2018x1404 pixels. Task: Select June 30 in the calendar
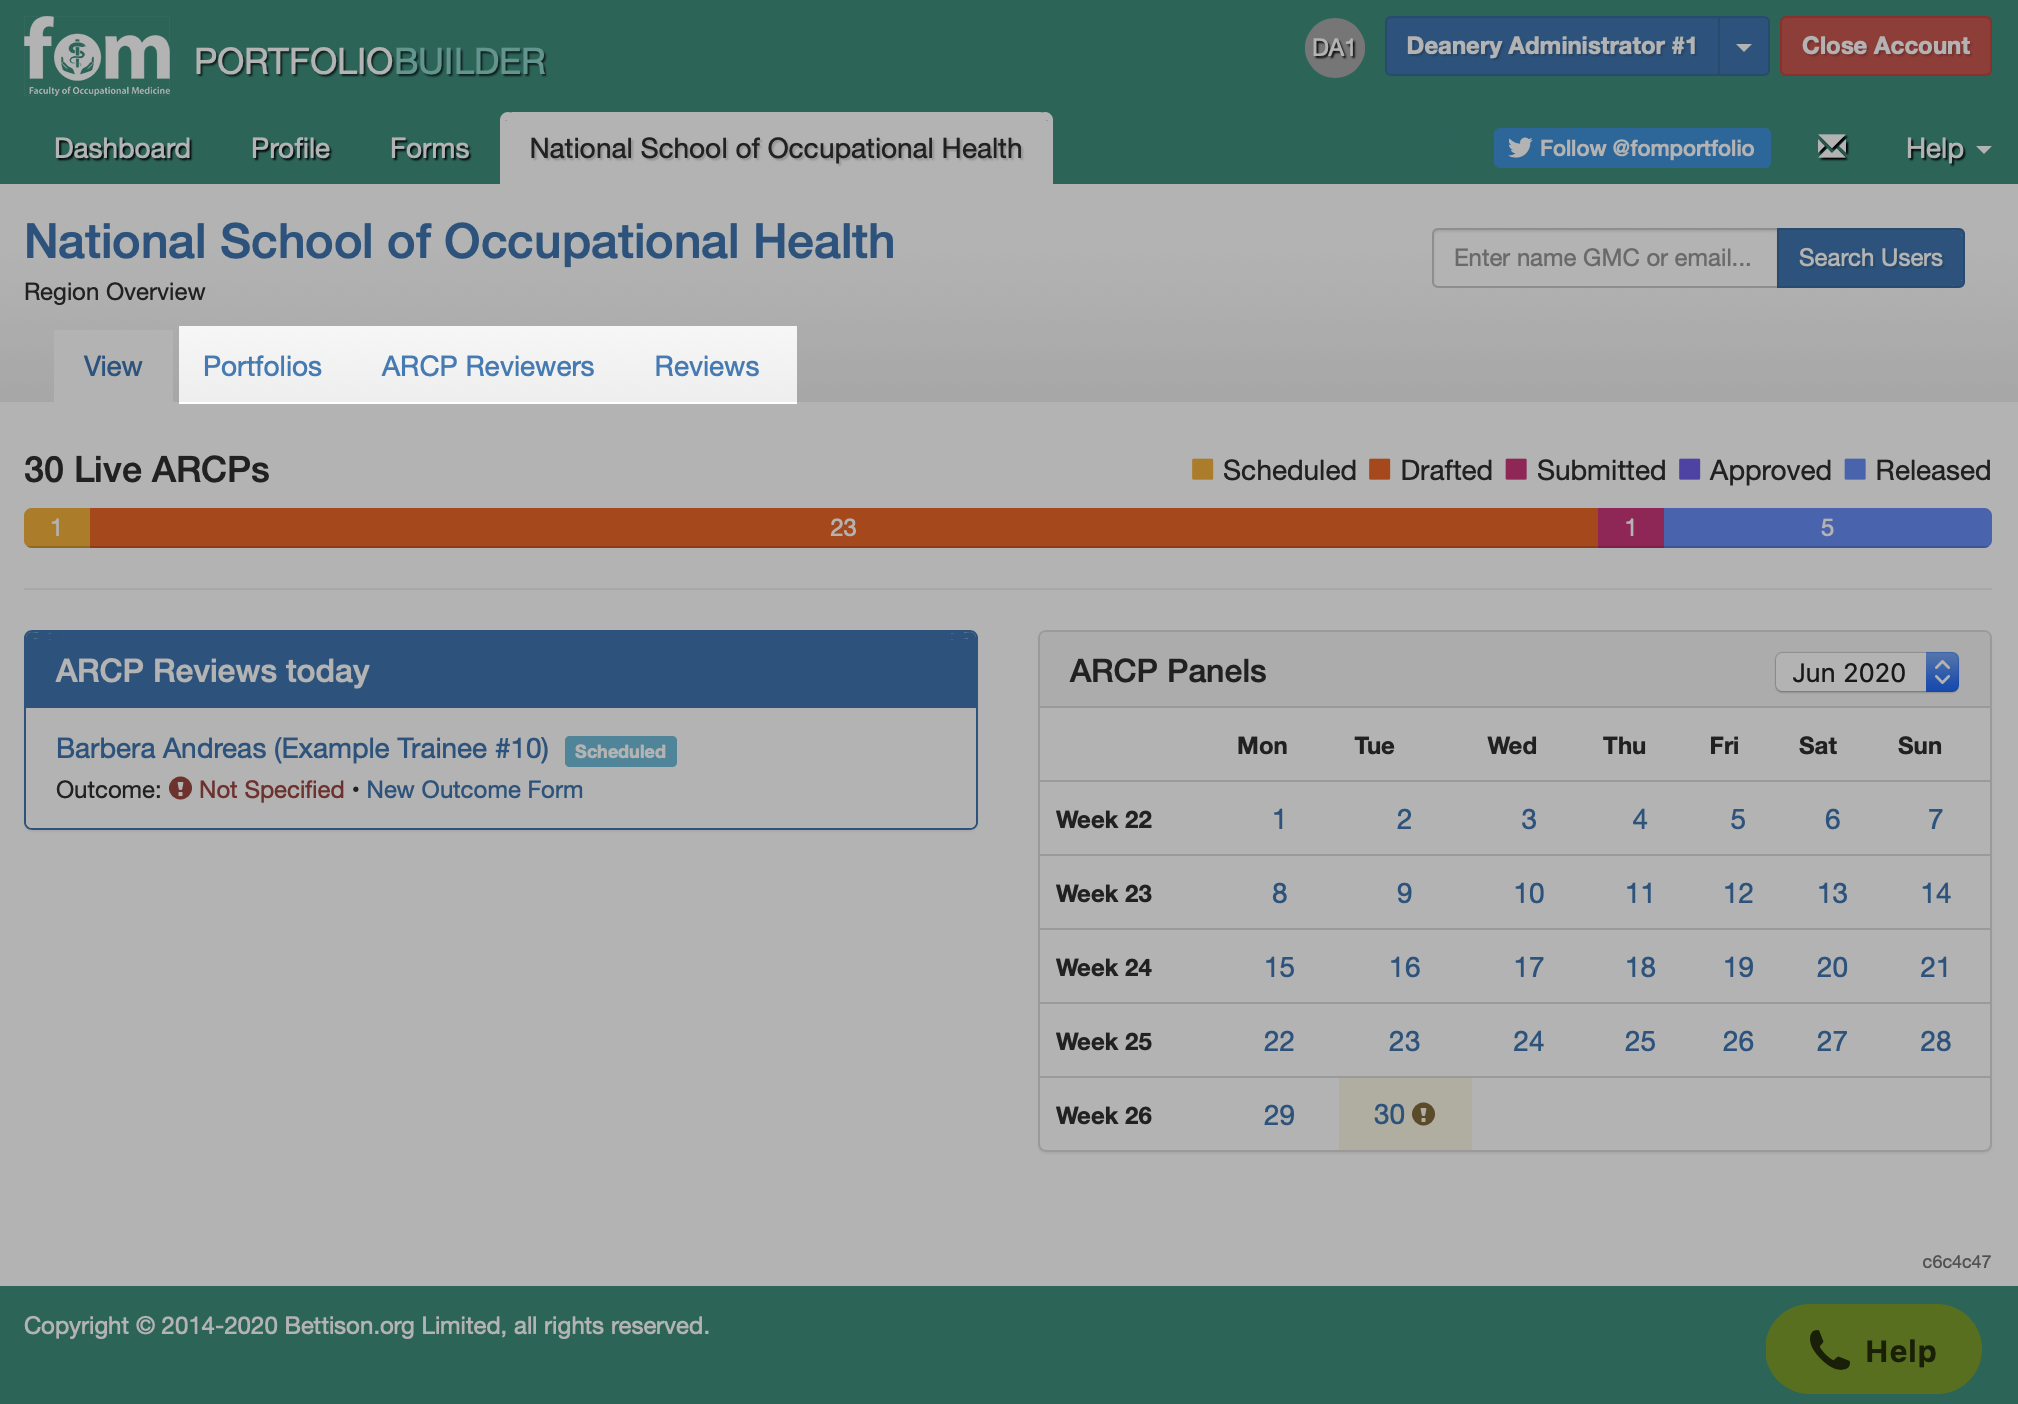[x=1389, y=1114]
